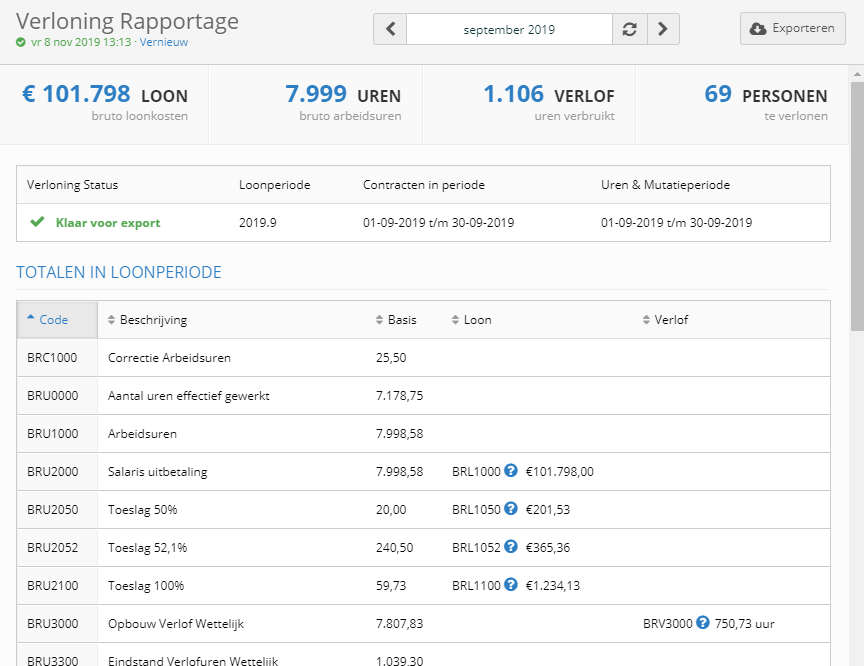
Task: Go to previous month with left arrow
Action: tap(390, 29)
